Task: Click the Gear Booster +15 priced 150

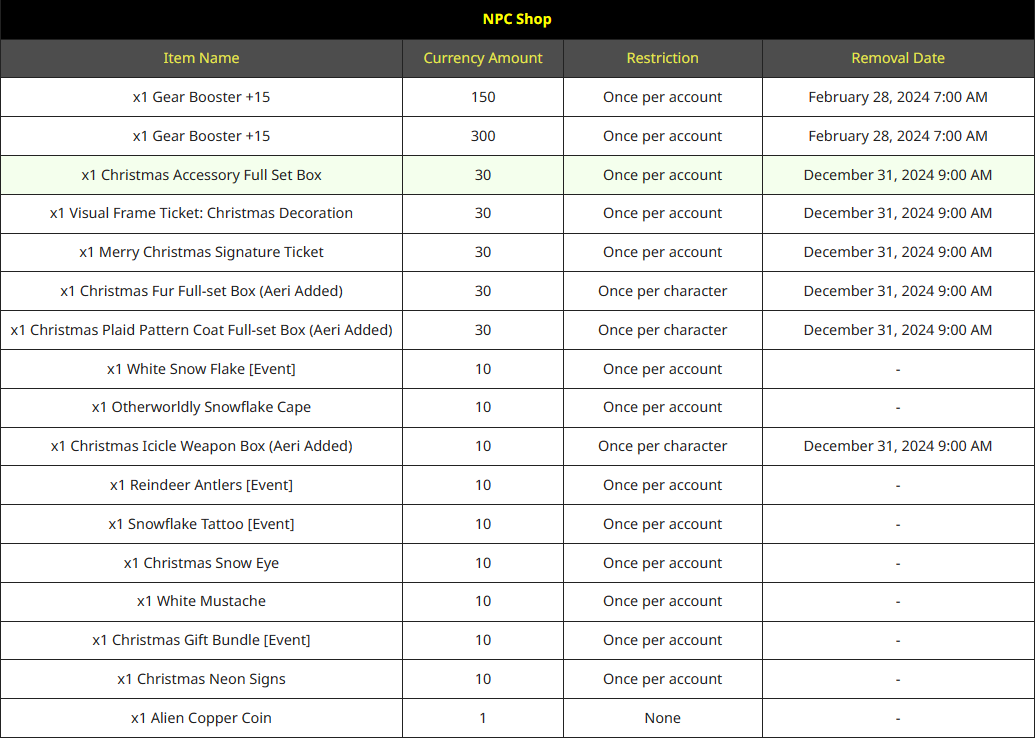Action: point(201,97)
